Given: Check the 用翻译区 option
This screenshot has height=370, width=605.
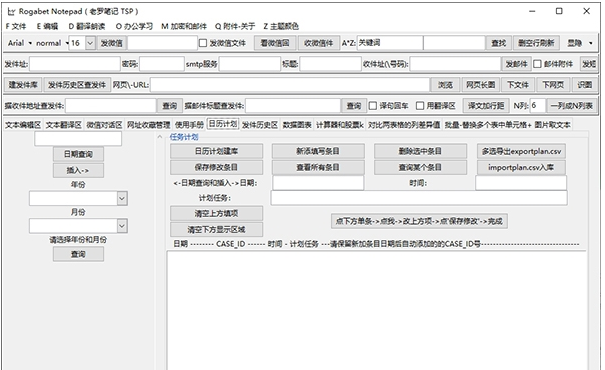Looking at the screenshot, I should [x=420, y=105].
